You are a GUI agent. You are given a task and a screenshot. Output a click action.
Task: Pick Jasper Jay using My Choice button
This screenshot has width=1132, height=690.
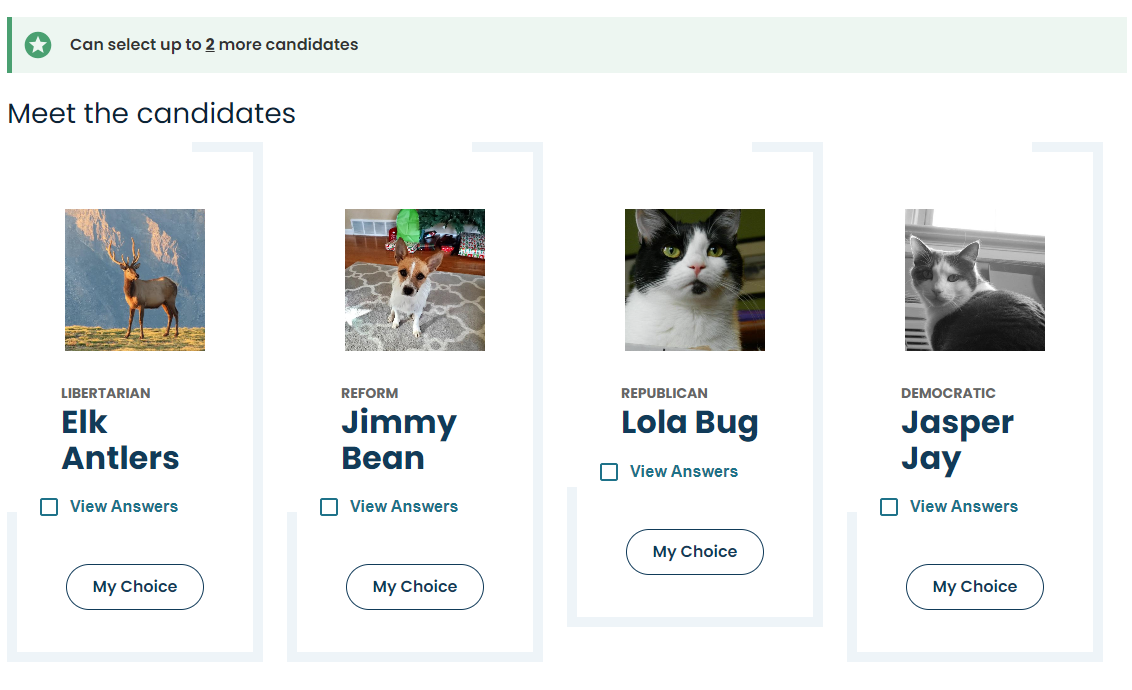point(975,587)
